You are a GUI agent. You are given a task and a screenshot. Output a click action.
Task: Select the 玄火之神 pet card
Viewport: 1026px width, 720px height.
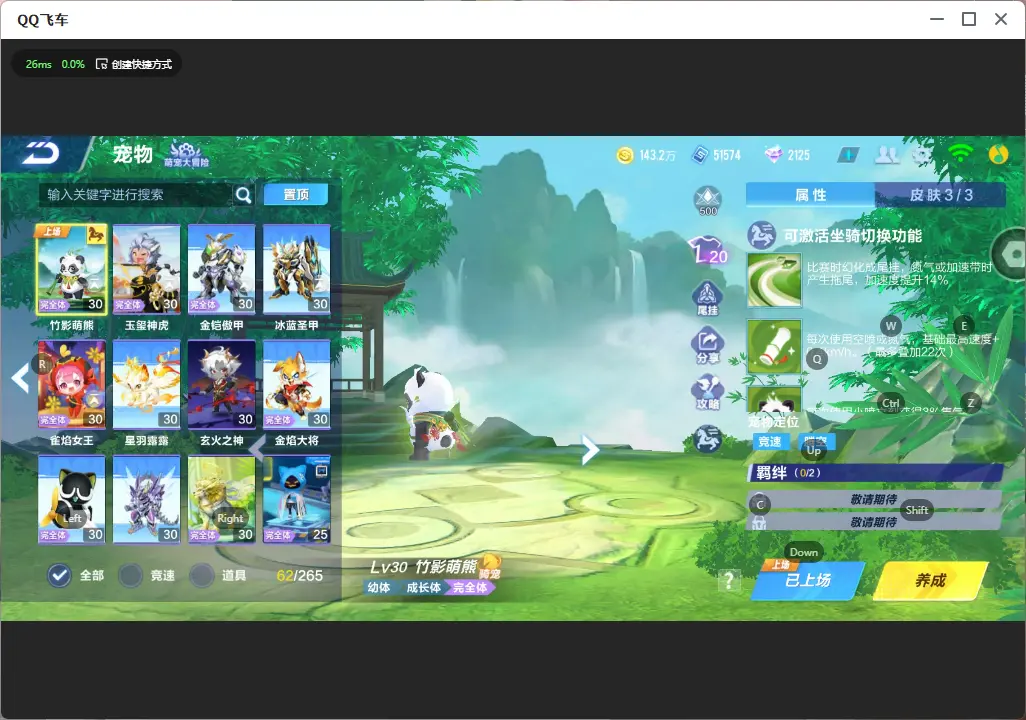222,385
